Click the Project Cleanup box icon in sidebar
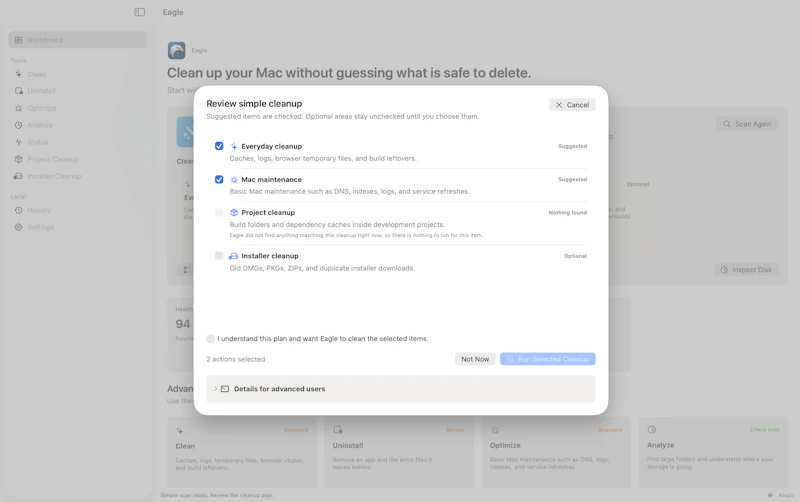 click(x=19, y=159)
